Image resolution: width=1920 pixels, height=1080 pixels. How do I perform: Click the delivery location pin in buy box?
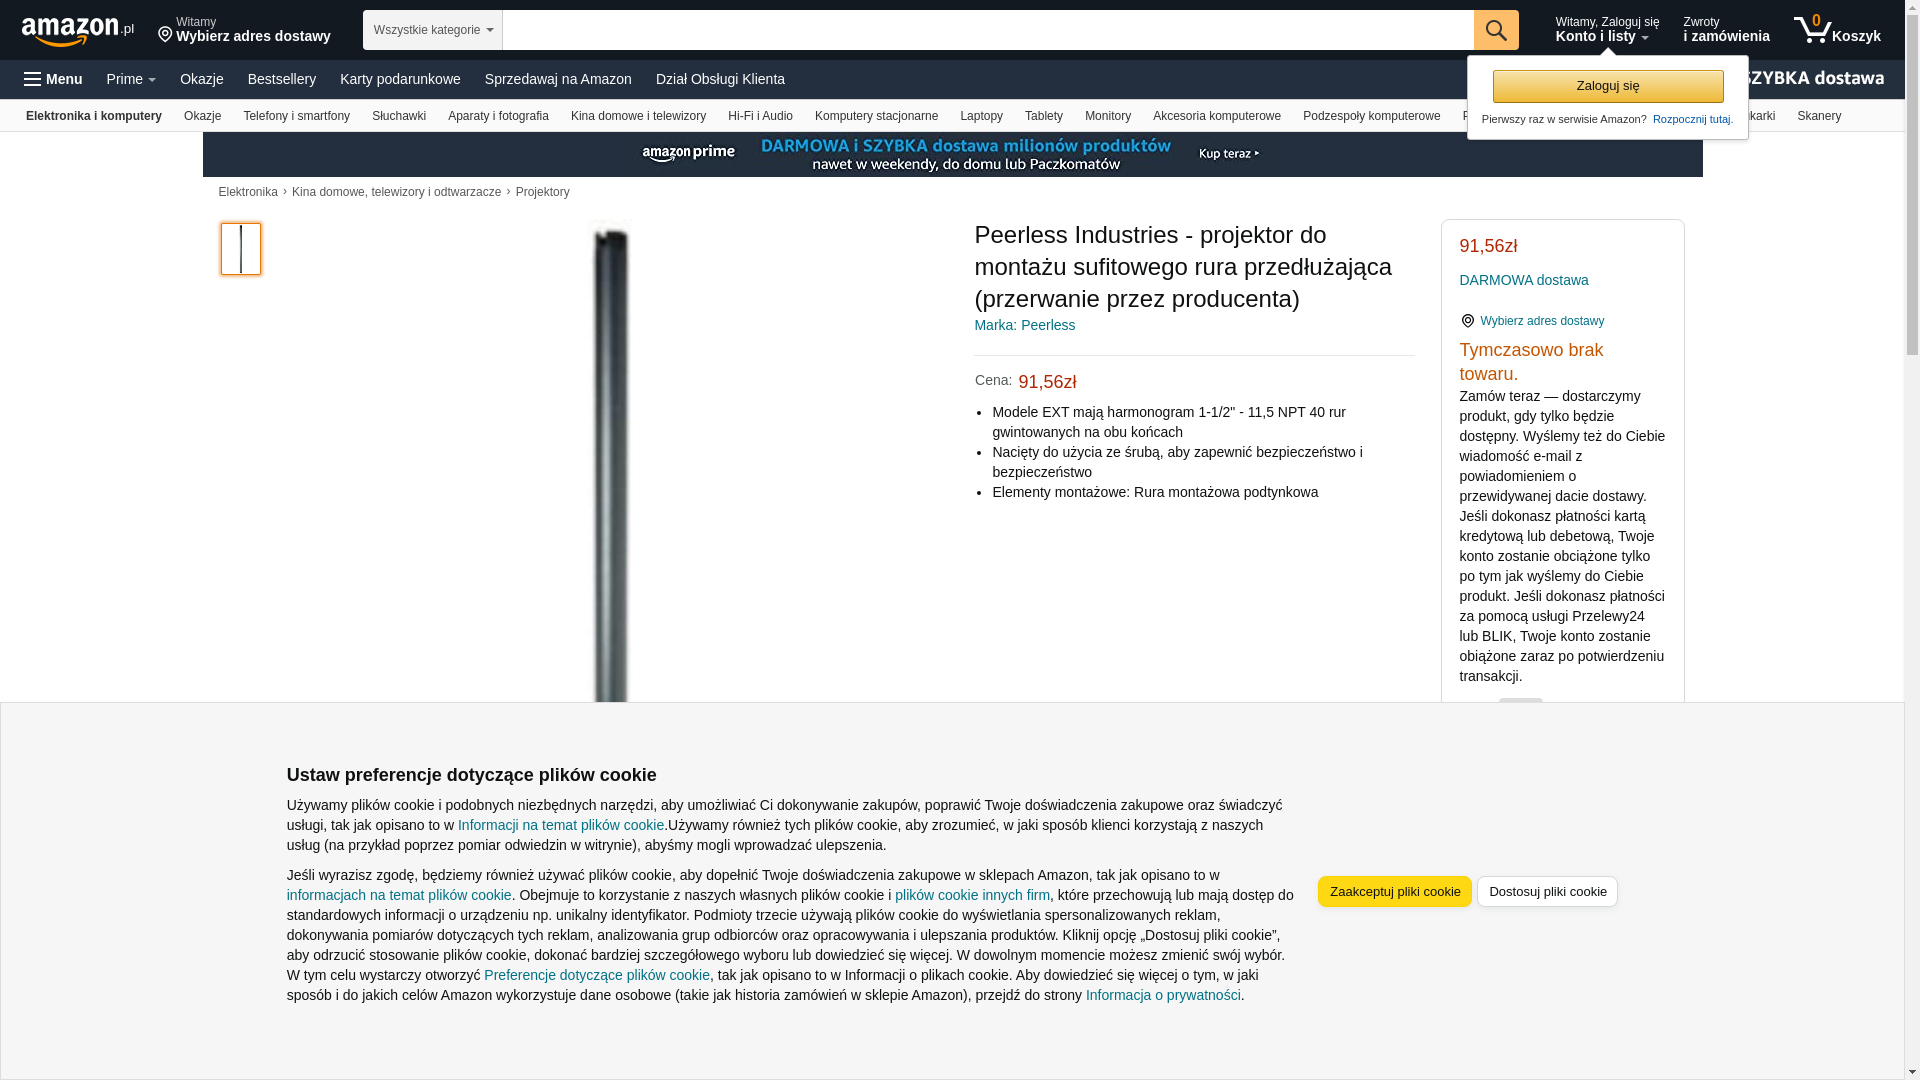[x=1467, y=321]
